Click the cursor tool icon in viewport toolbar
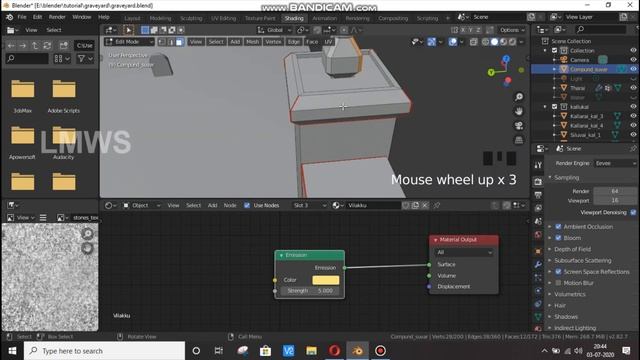640x360 pixels. tap(128, 30)
